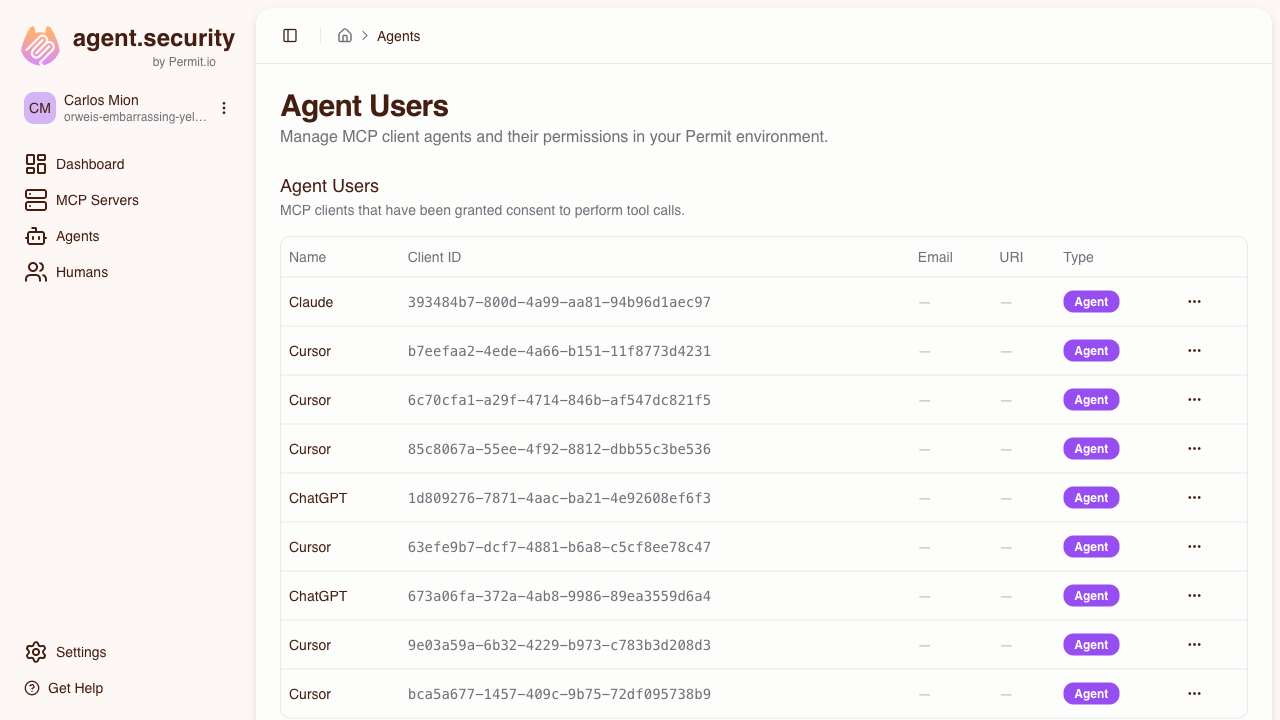Screen dimensions: 1280x720
Task: Select Humans in the left navigation
Action: pyautogui.click(x=81, y=272)
